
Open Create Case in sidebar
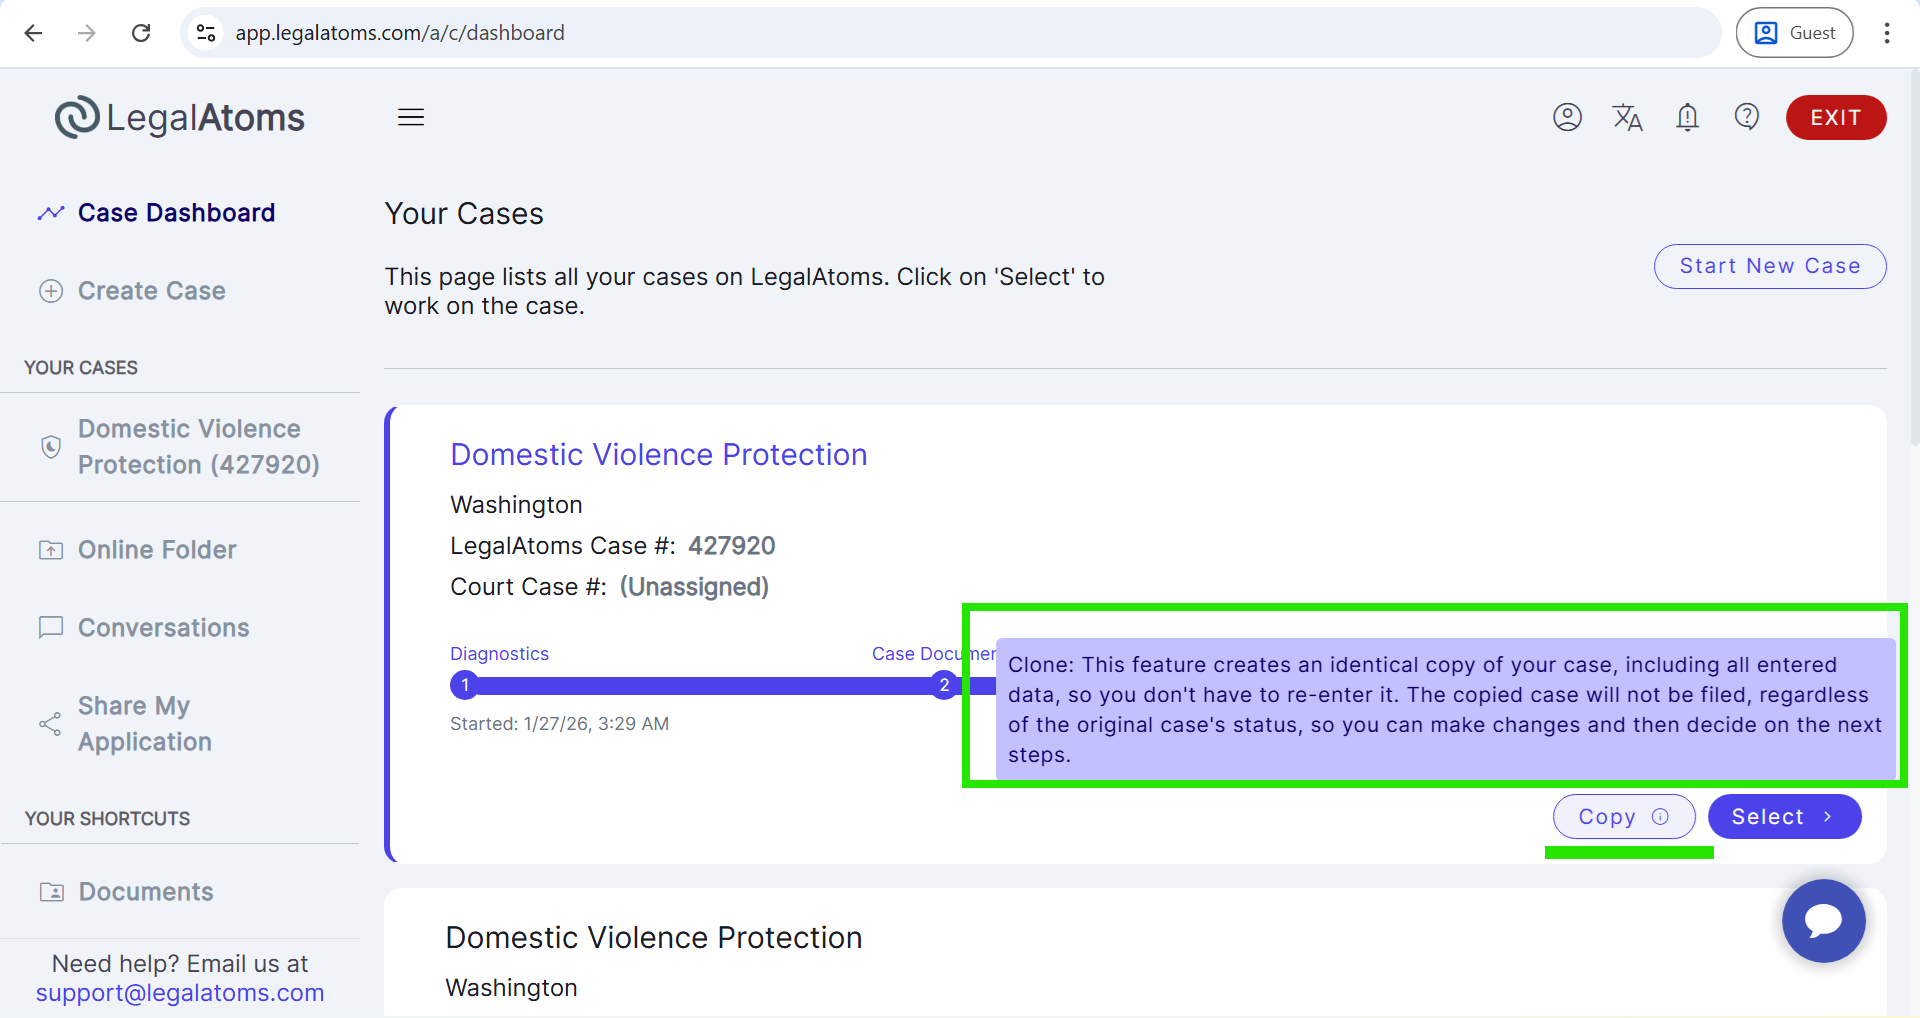click(151, 291)
